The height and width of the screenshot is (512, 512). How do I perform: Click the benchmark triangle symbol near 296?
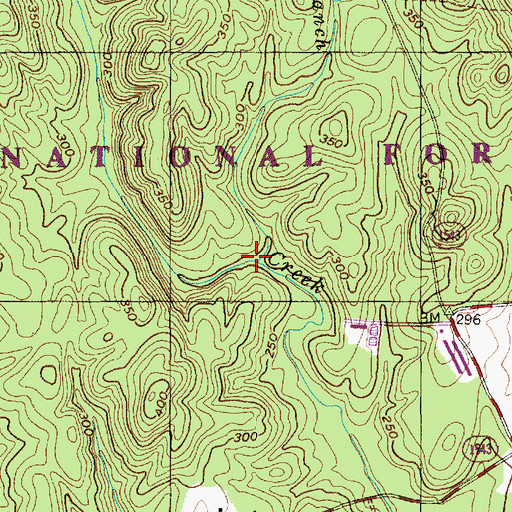point(448,311)
